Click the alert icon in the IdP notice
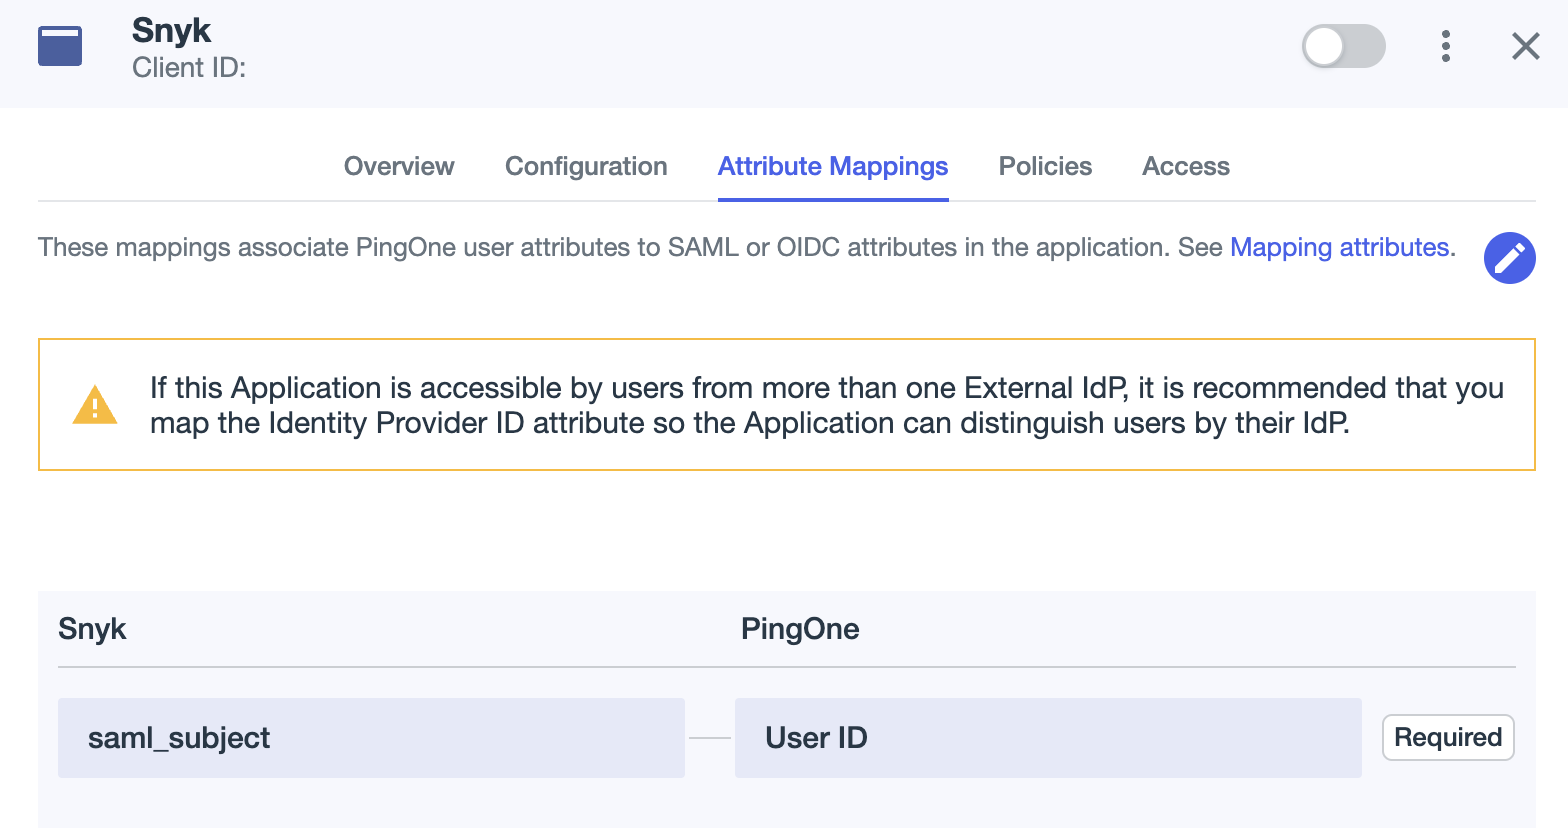 (x=94, y=403)
